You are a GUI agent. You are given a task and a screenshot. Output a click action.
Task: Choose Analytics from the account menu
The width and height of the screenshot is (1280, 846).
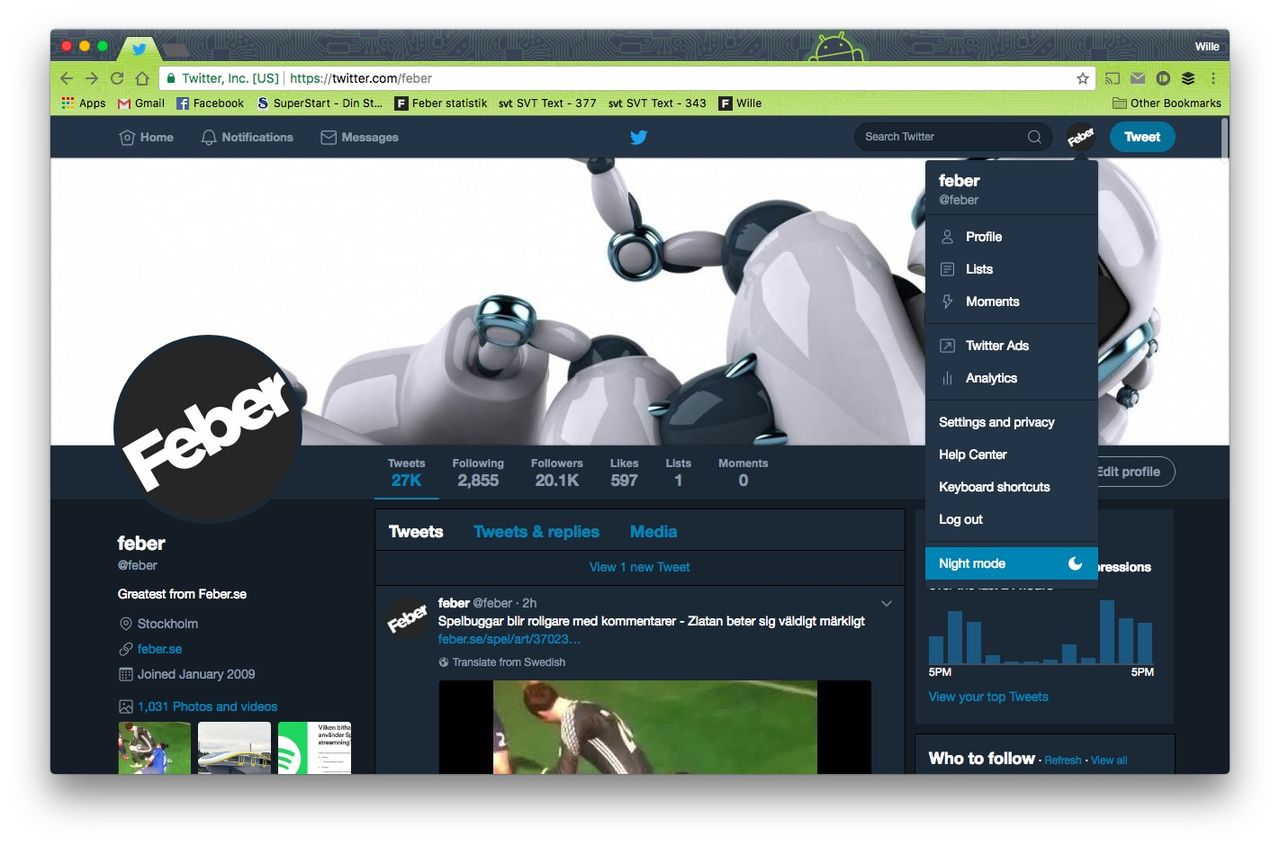click(x=990, y=378)
